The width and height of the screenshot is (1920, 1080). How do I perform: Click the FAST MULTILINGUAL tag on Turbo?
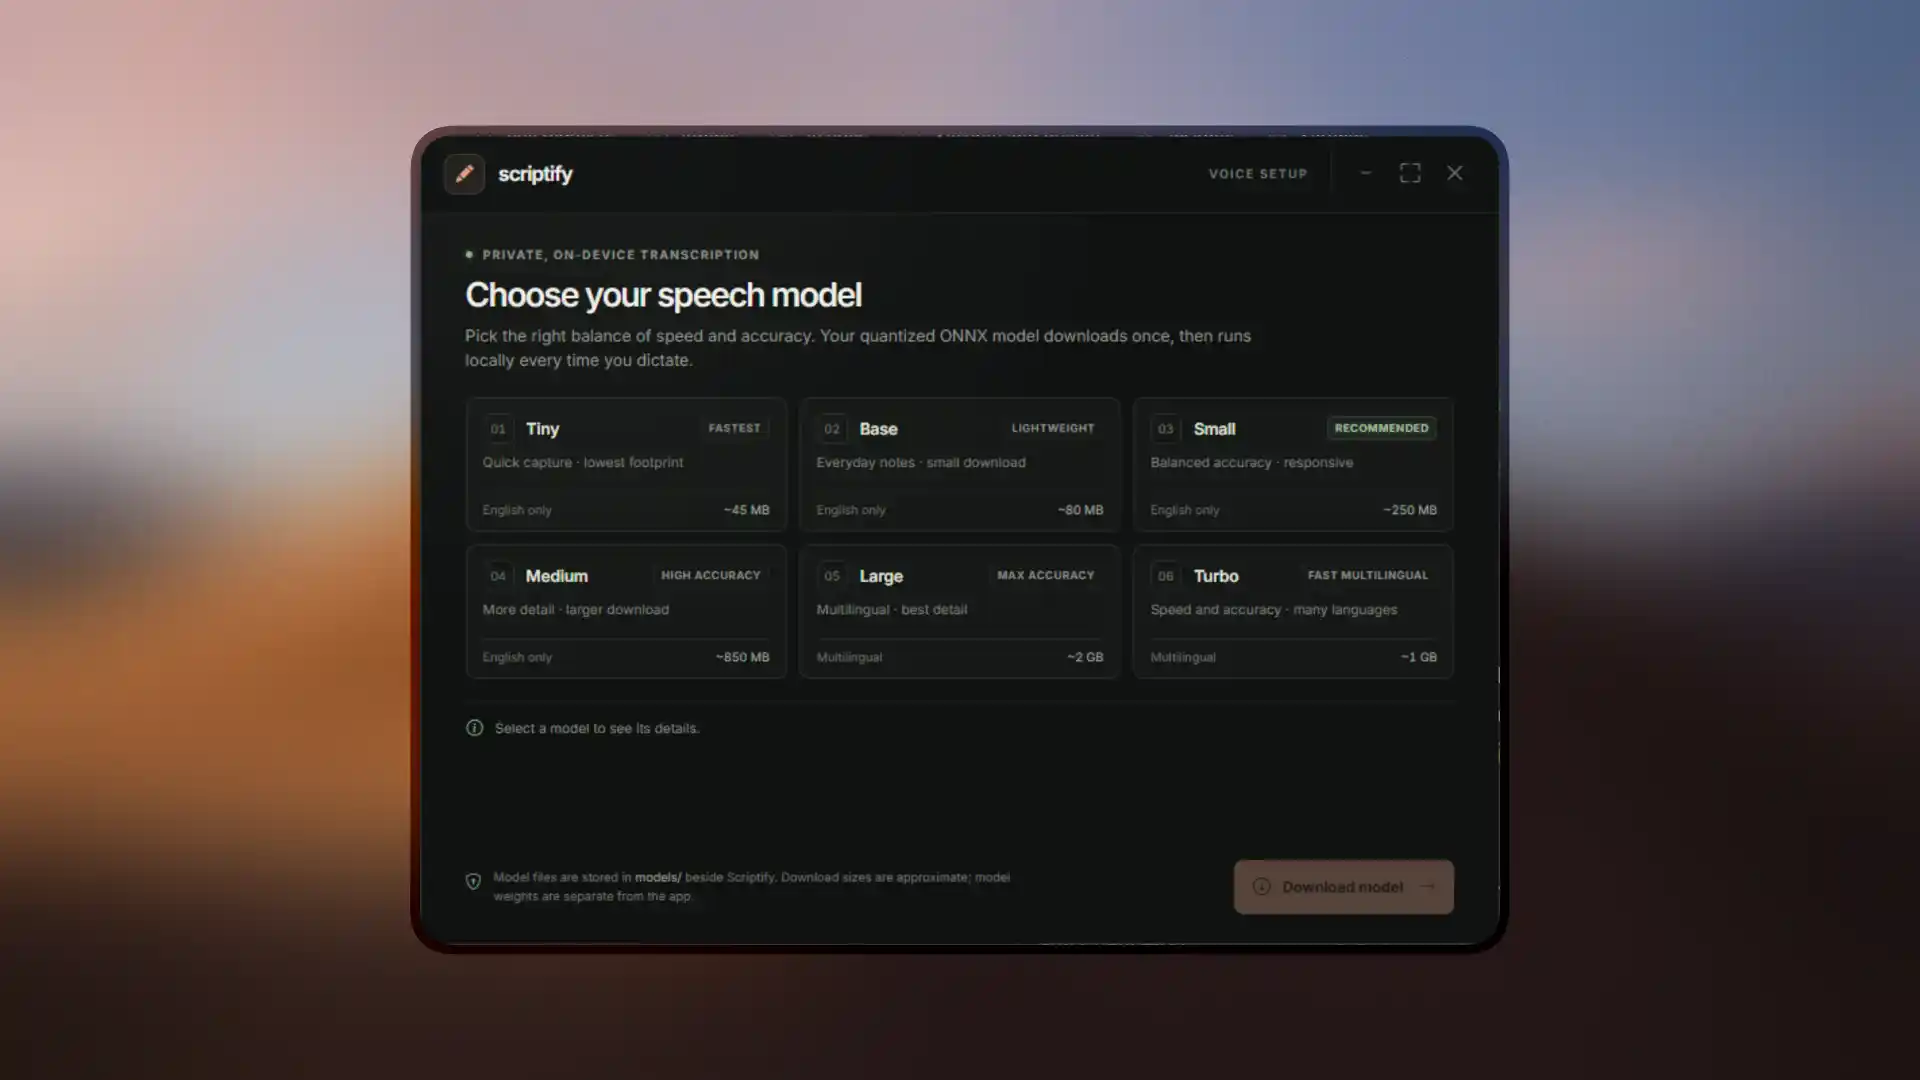click(1368, 575)
